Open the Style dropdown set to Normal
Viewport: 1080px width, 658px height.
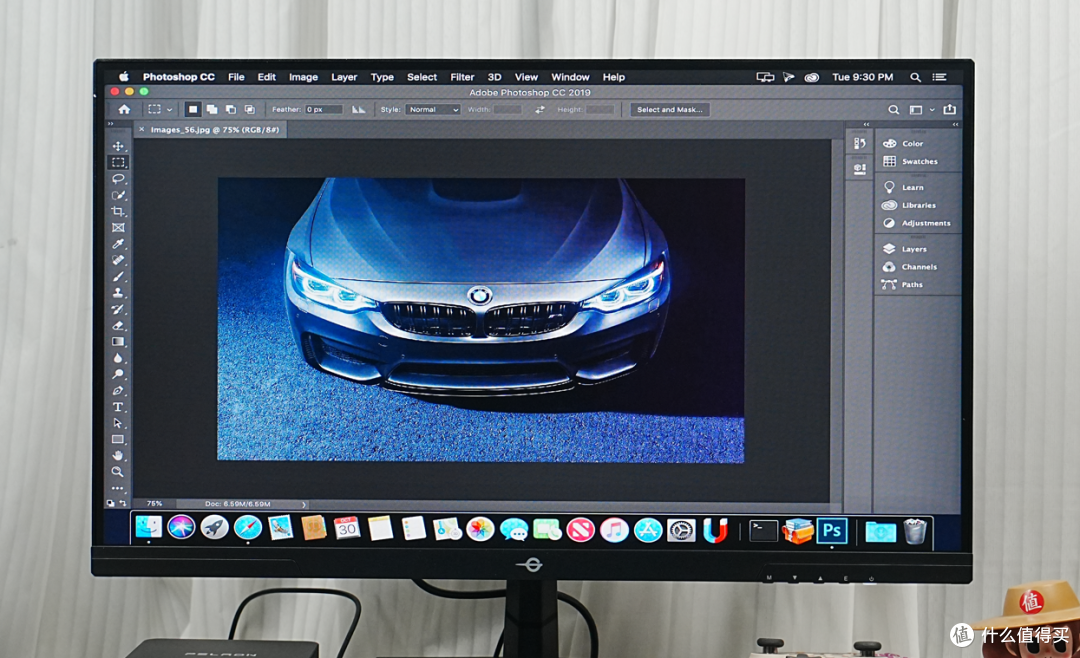(433, 110)
